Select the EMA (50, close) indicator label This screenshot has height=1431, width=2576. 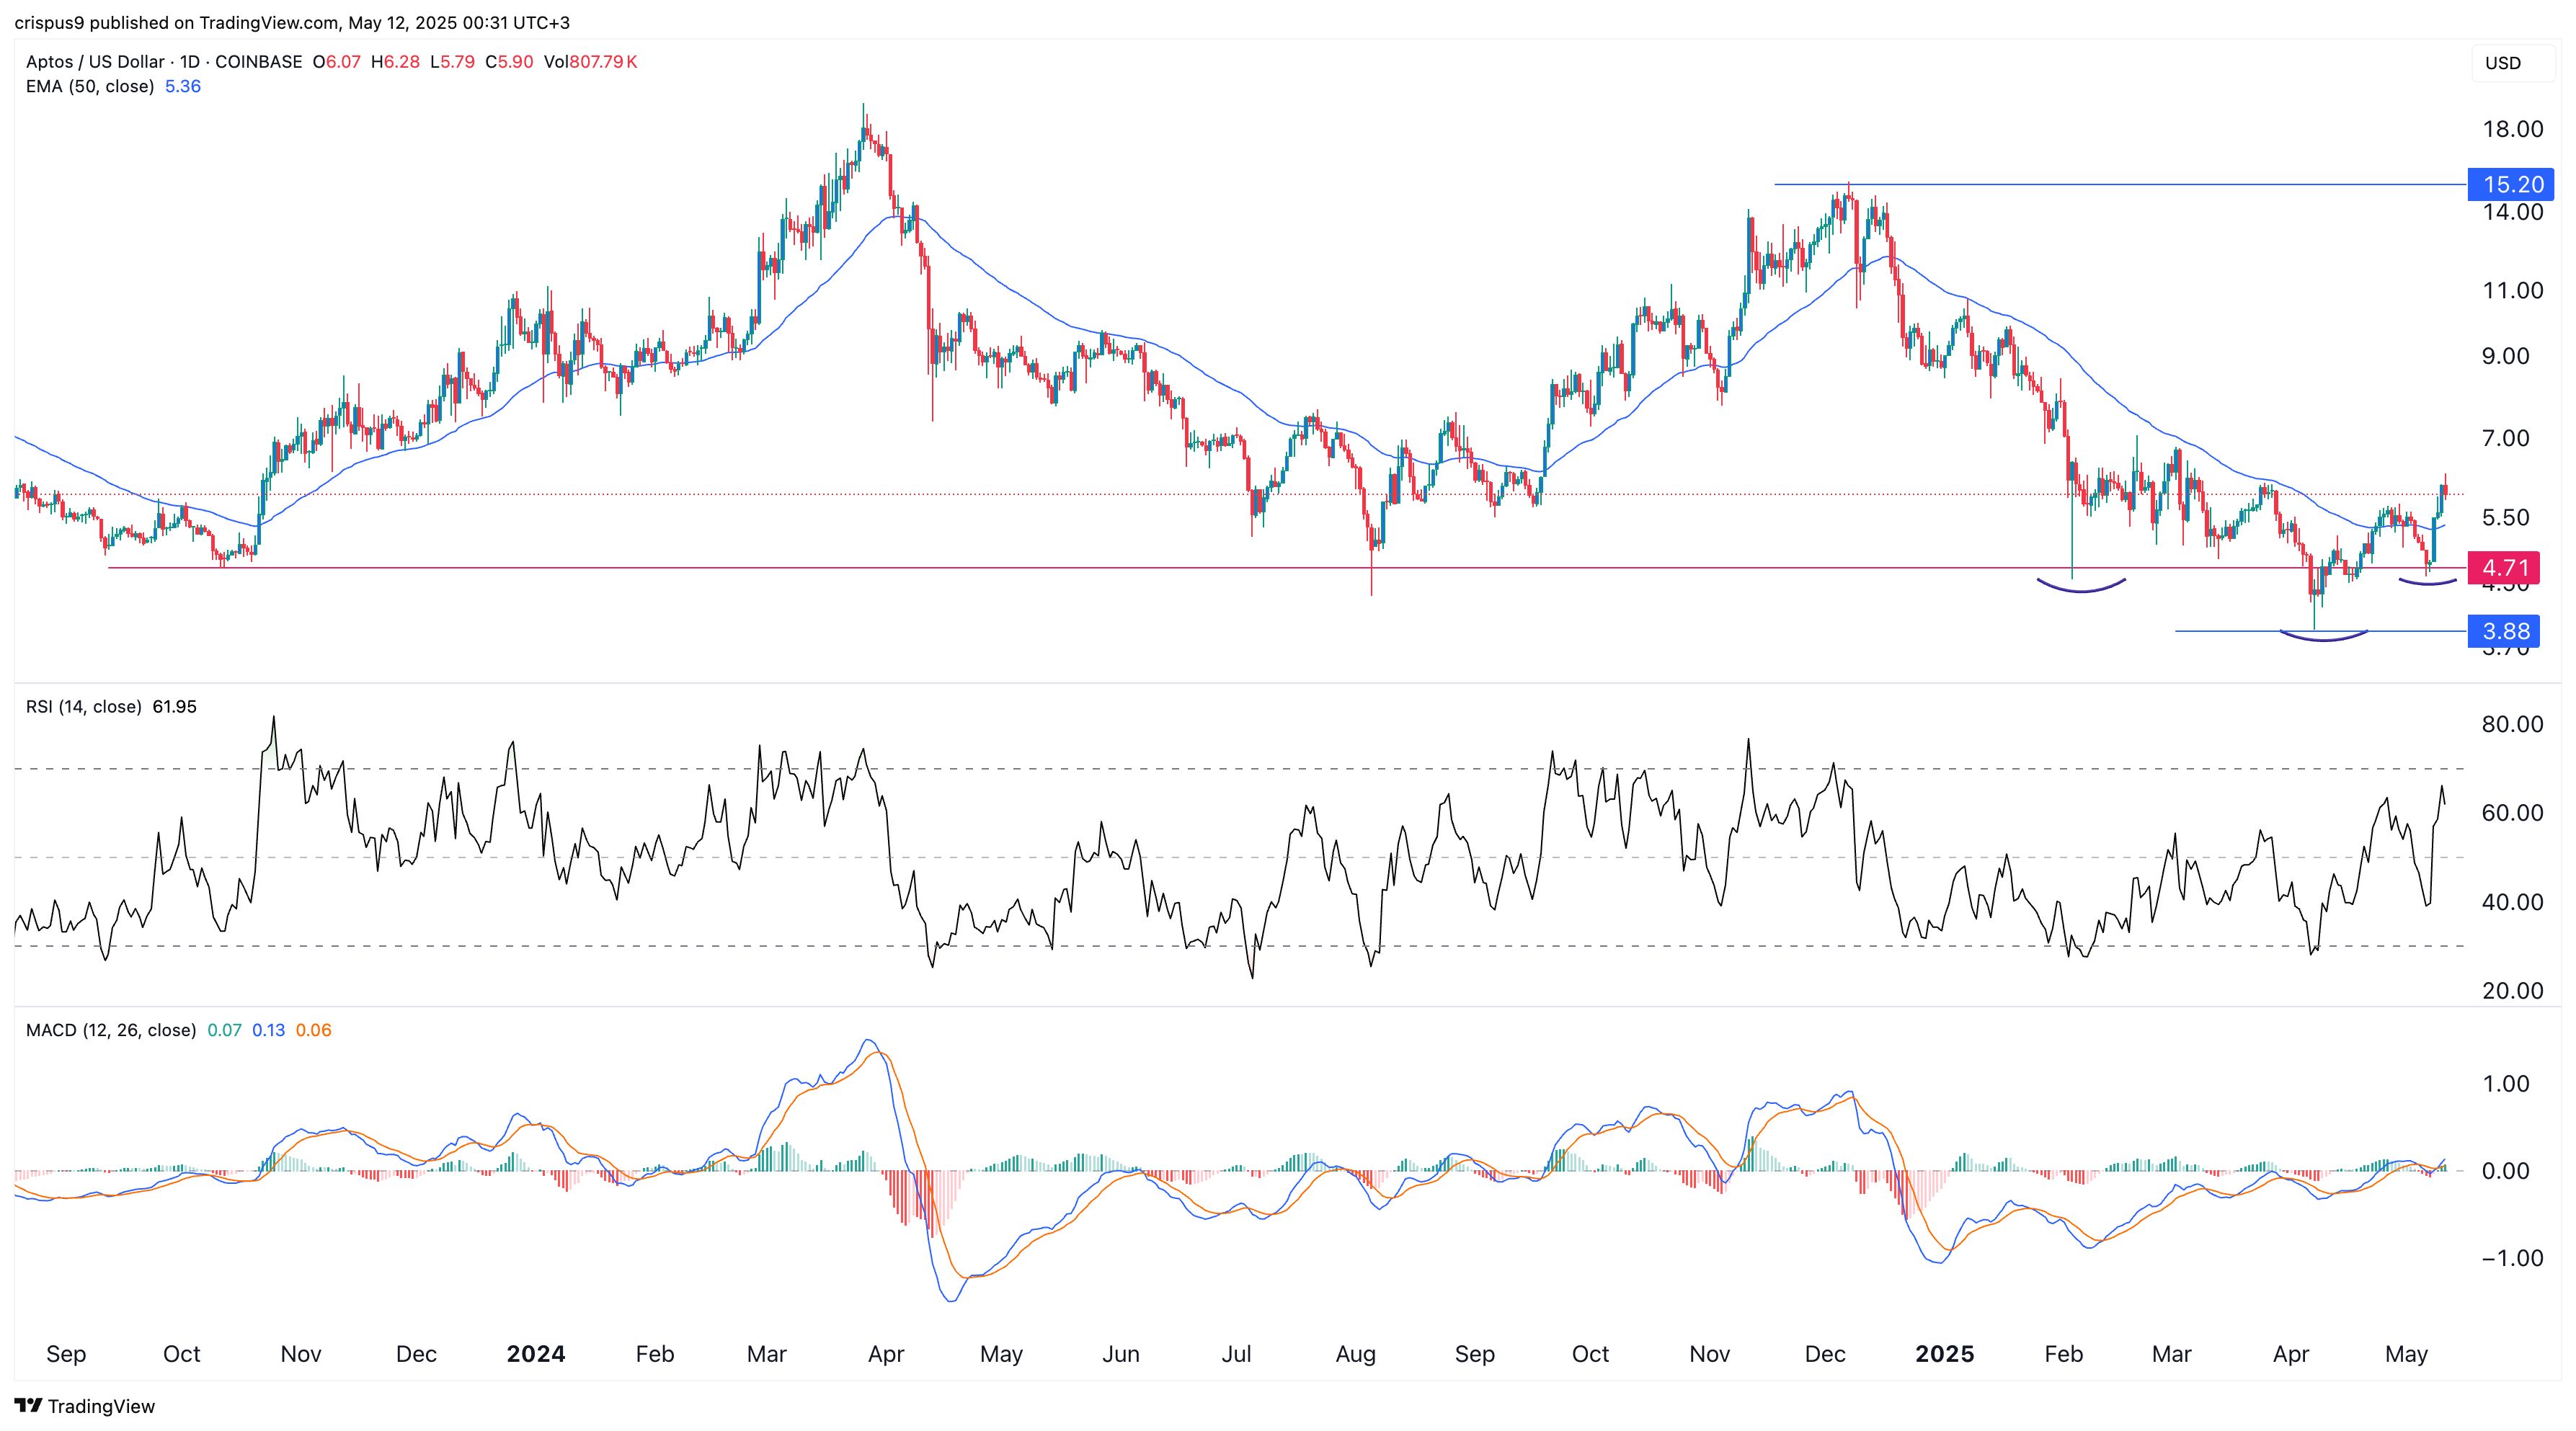click(89, 86)
